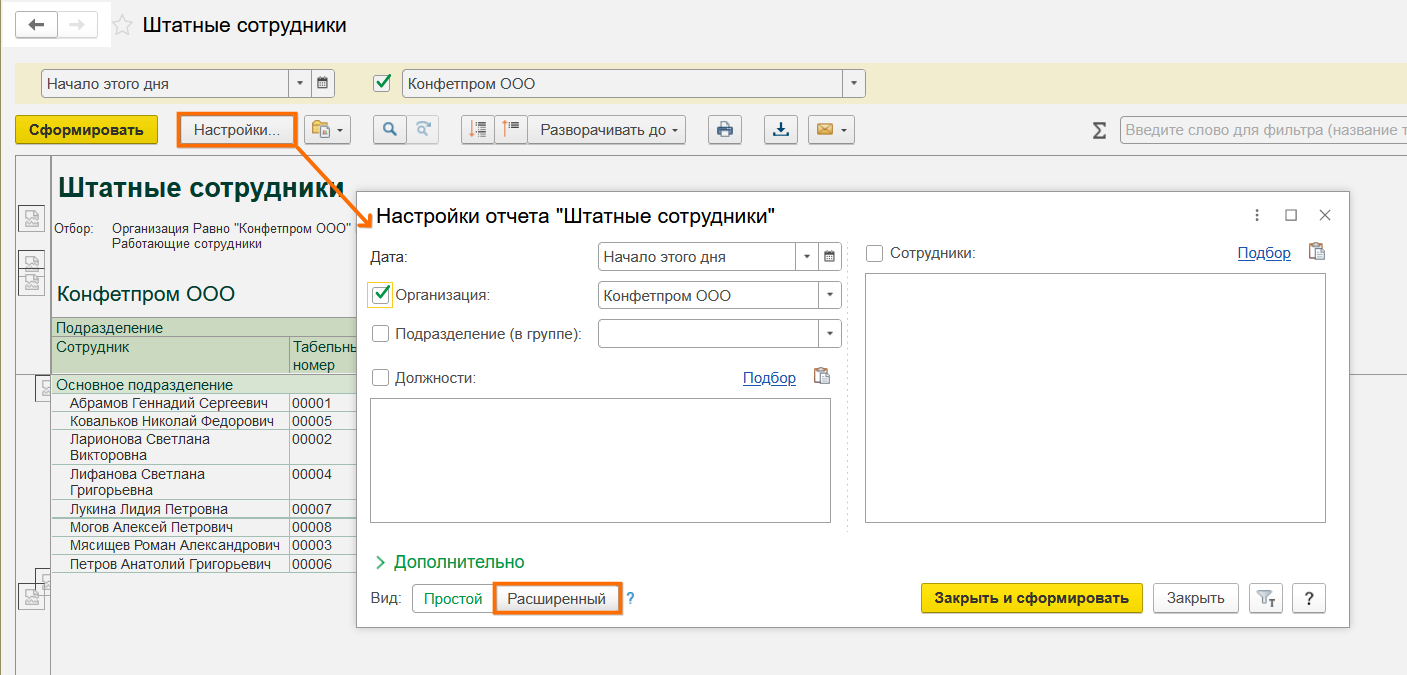Save report using download icon
The height and width of the screenshot is (675, 1407).
click(x=781, y=129)
